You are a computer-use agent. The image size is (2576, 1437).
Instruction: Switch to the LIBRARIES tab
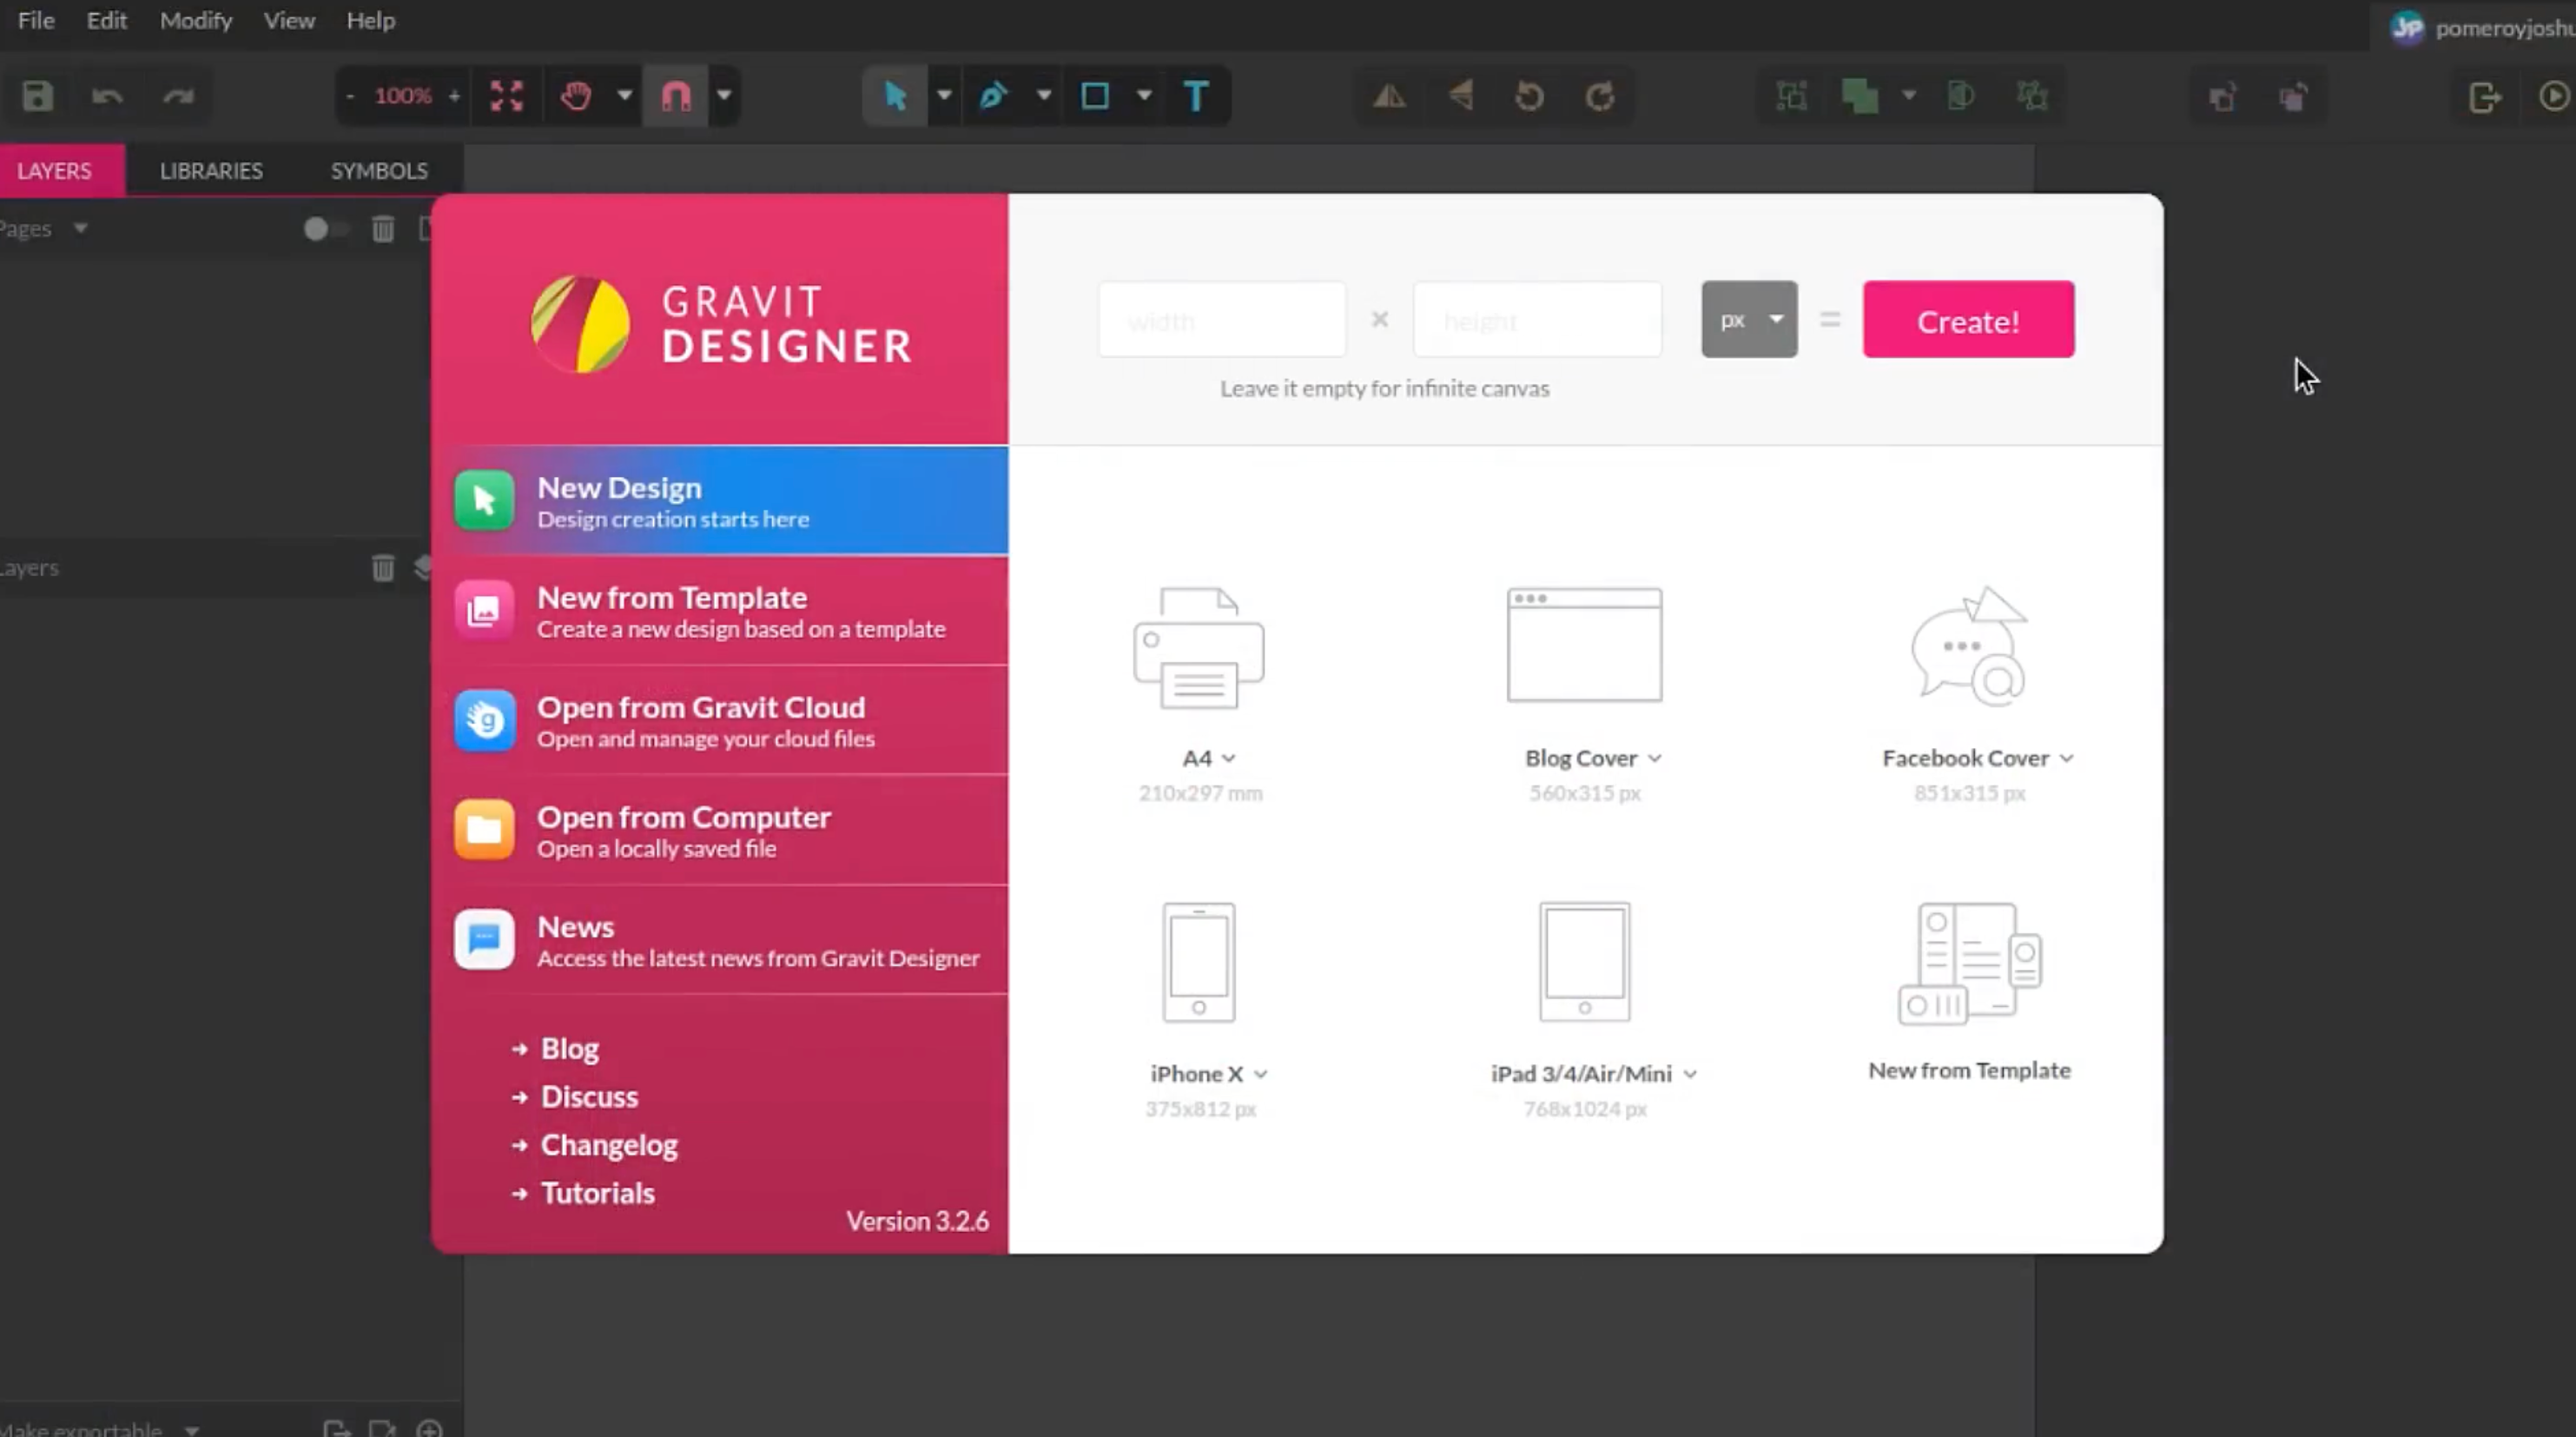210,170
